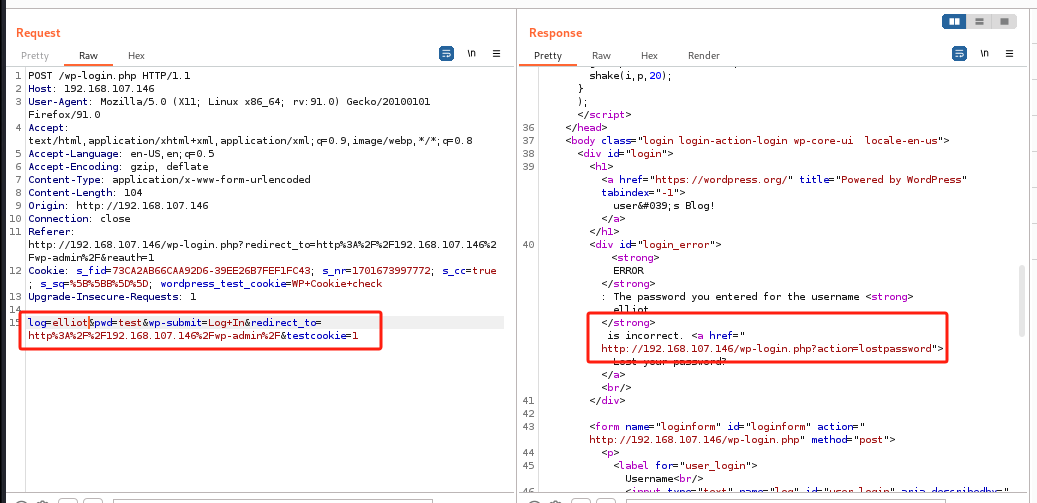Click the '</head>' tag on line 36
Image resolution: width=1037 pixels, height=503 pixels.
coord(586,128)
